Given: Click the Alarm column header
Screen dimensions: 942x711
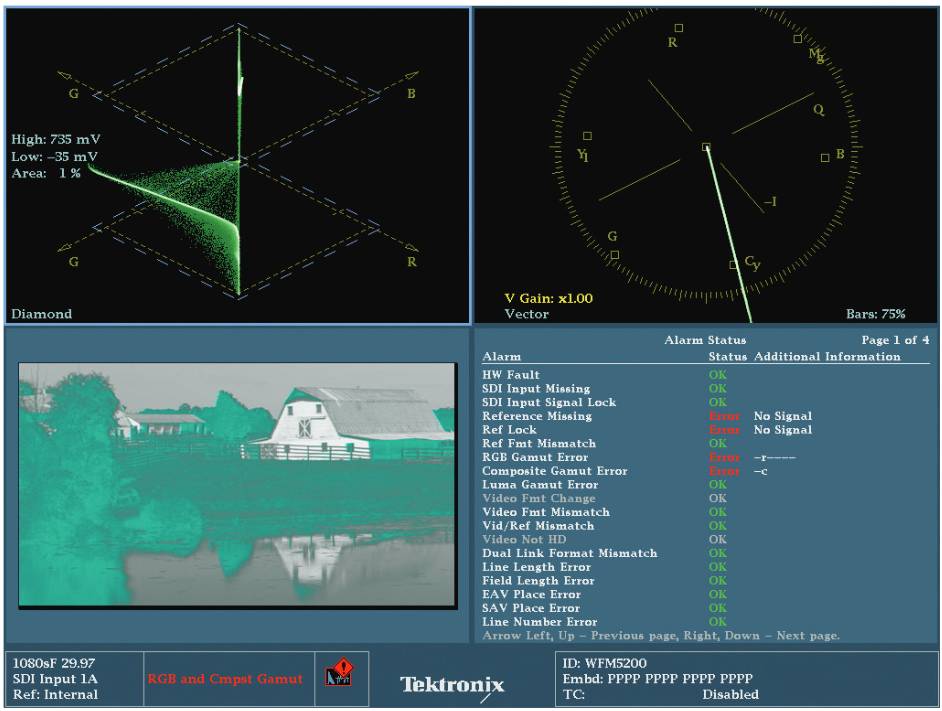Looking at the screenshot, I should 502,356.
